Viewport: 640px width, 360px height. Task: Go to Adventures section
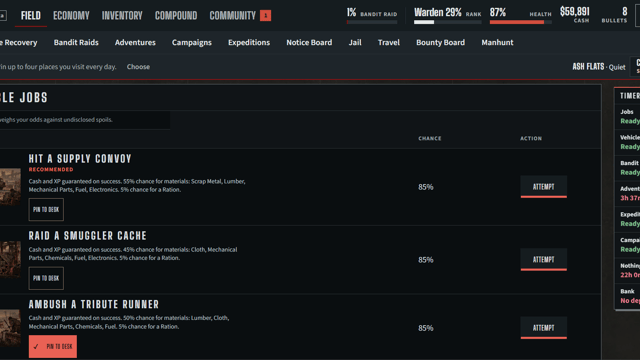coord(135,42)
